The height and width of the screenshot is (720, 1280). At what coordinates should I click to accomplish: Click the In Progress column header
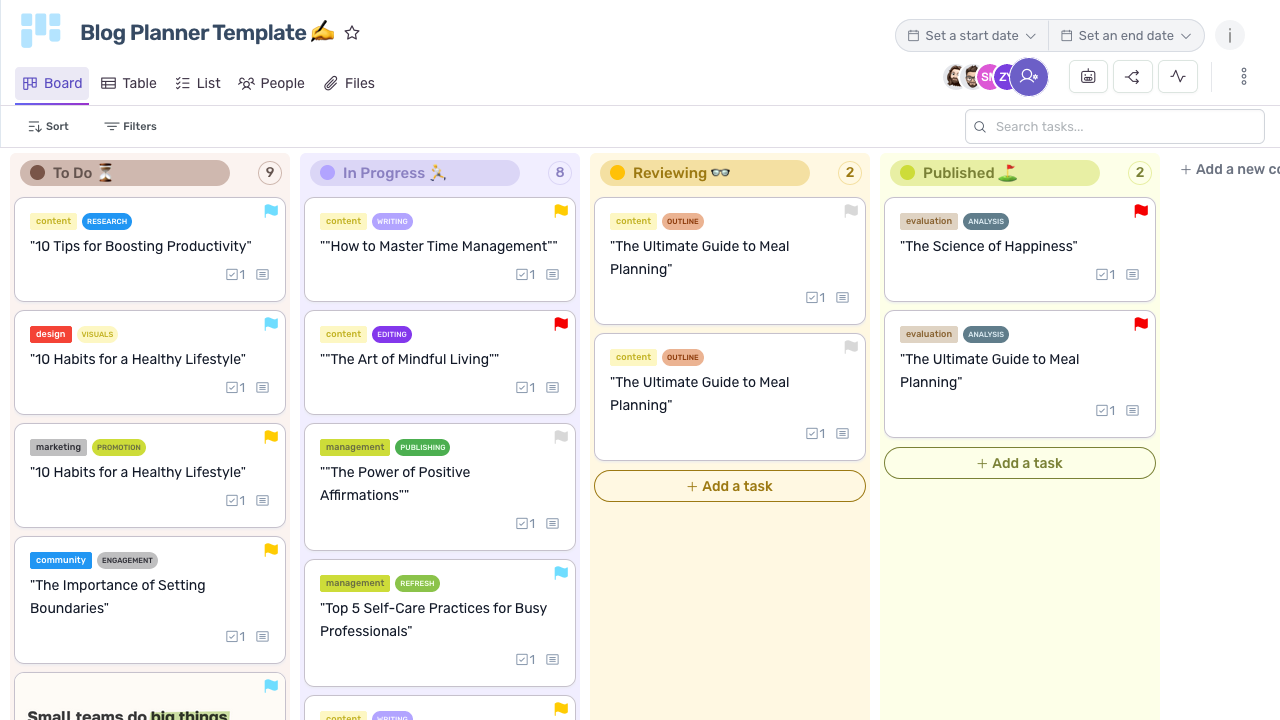[415, 173]
